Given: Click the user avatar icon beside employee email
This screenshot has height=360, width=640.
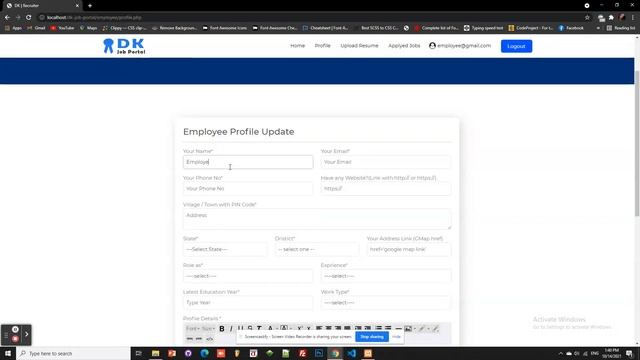Looking at the screenshot, I should pos(432,46).
